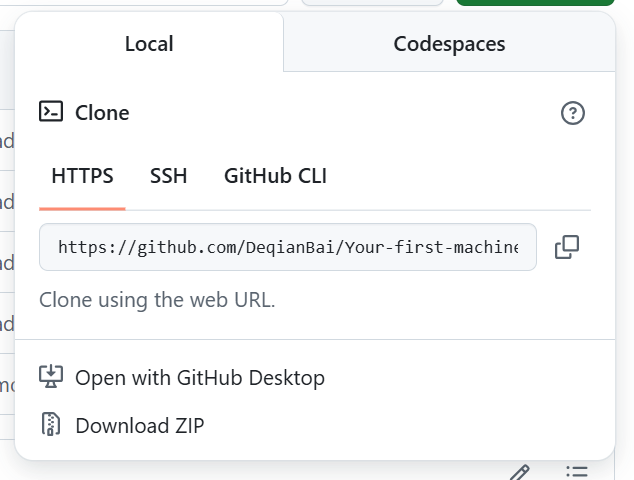Image resolution: width=634 pixels, height=480 pixels.
Task: Click the HTTPS repository URL field
Action: coord(288,247)
